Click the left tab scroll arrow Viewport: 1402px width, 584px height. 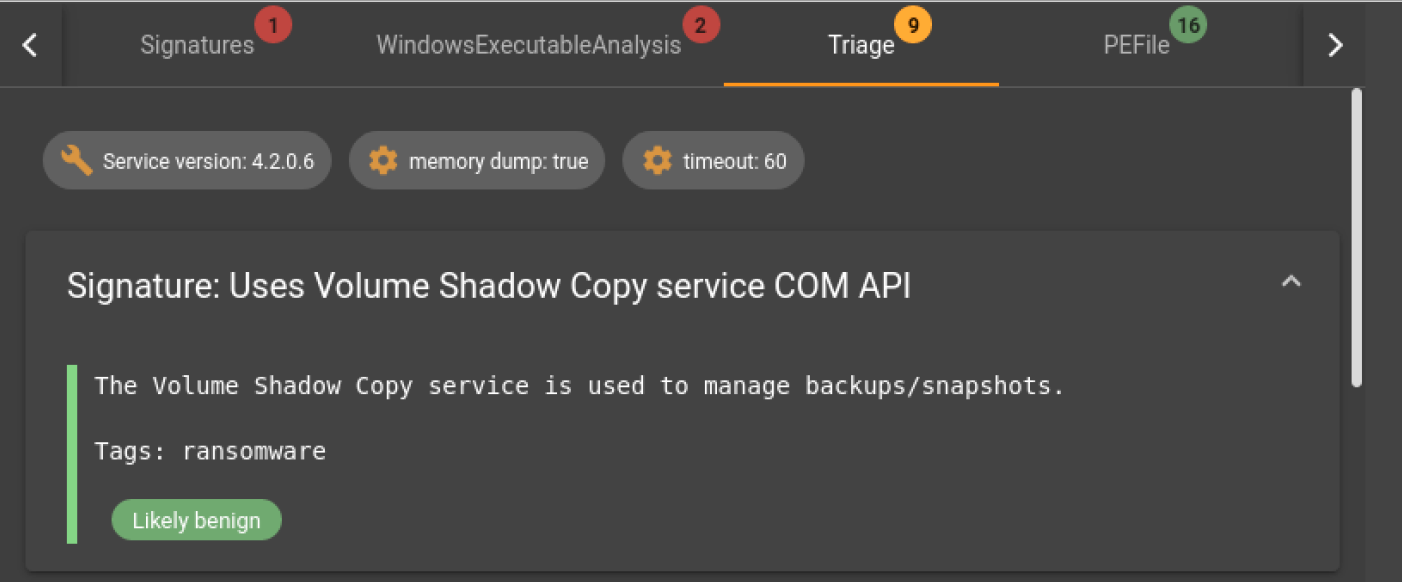click(x=30, y=45)
